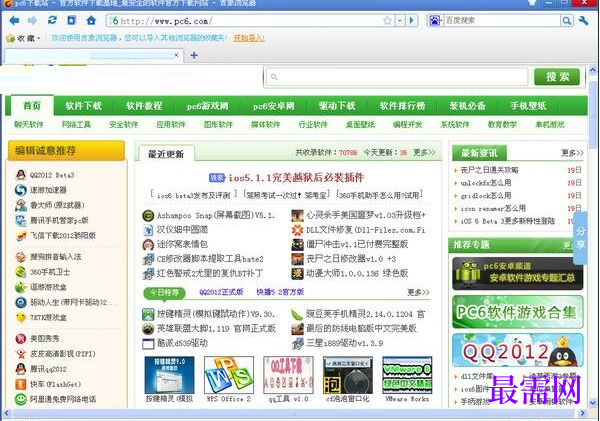Open ios5.1.1完美越狱后必装插件 headline
The width and height of the screenshot is (600, 421).
pos(296,178)
